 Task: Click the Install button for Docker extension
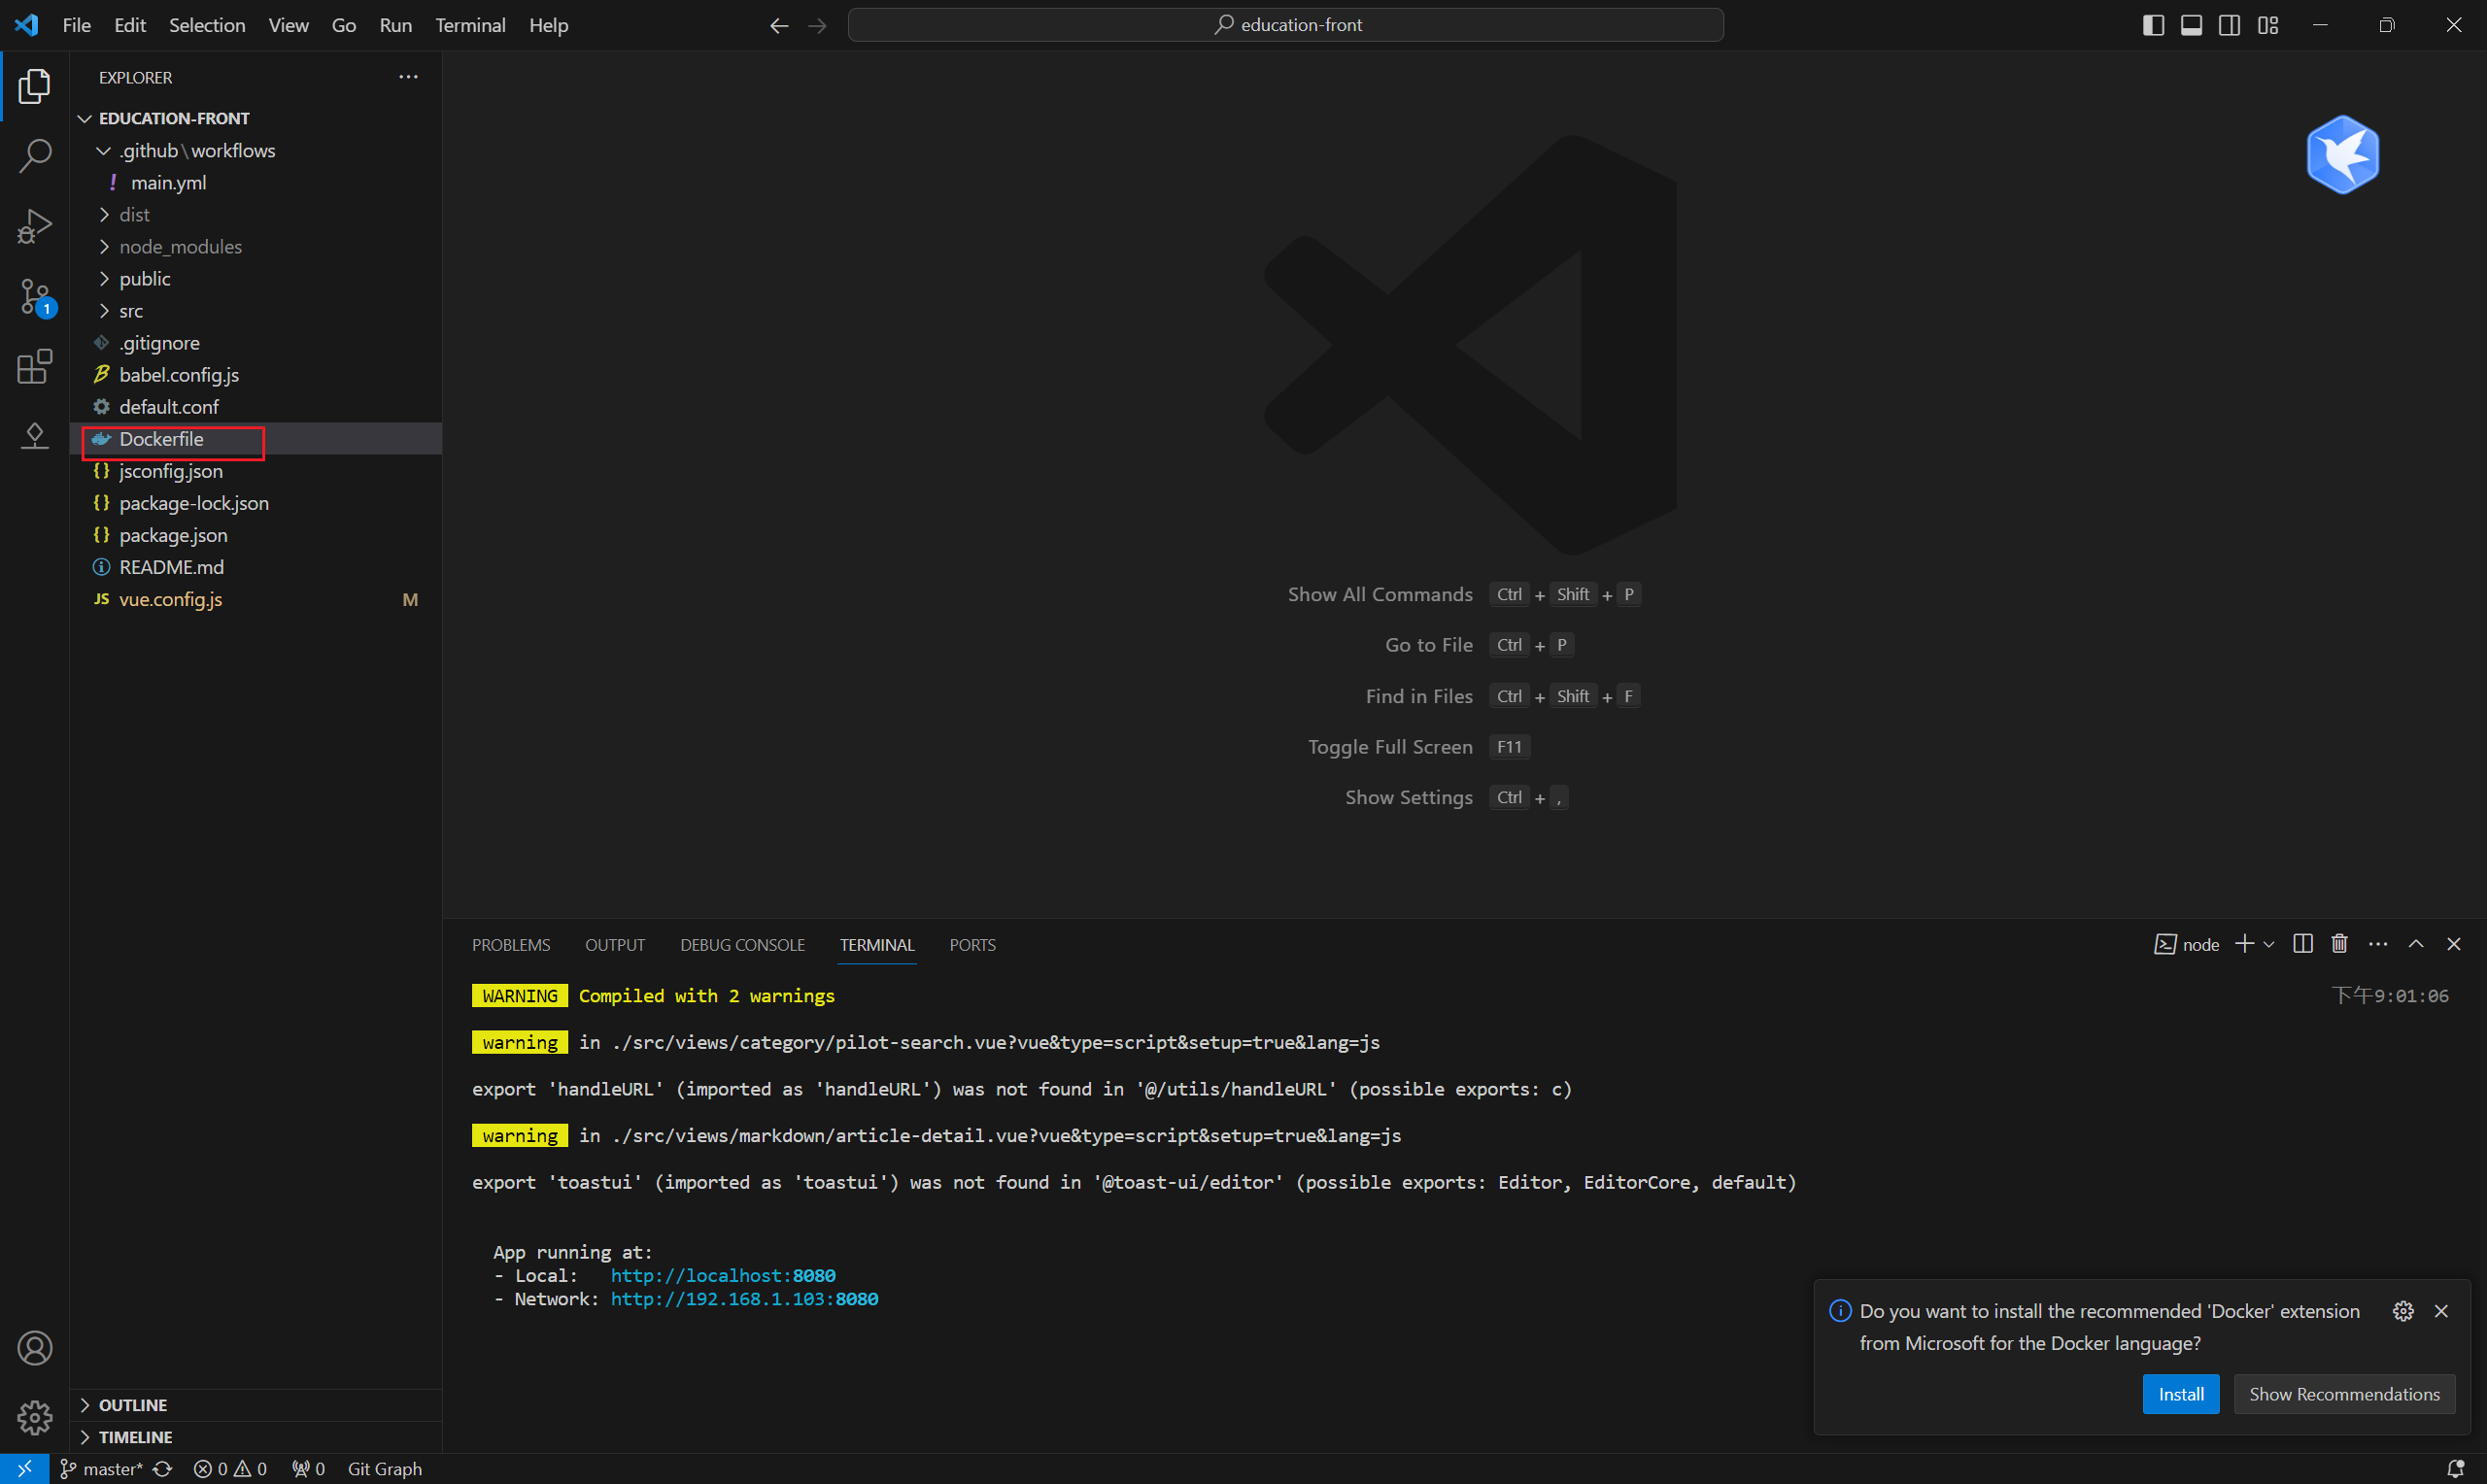(2180, 1393)
